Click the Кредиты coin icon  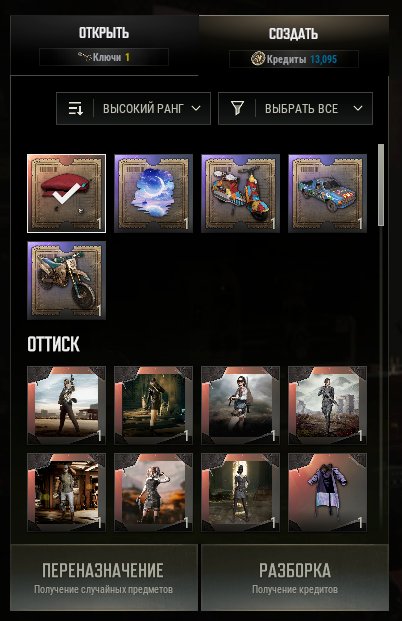coord(257,59)
